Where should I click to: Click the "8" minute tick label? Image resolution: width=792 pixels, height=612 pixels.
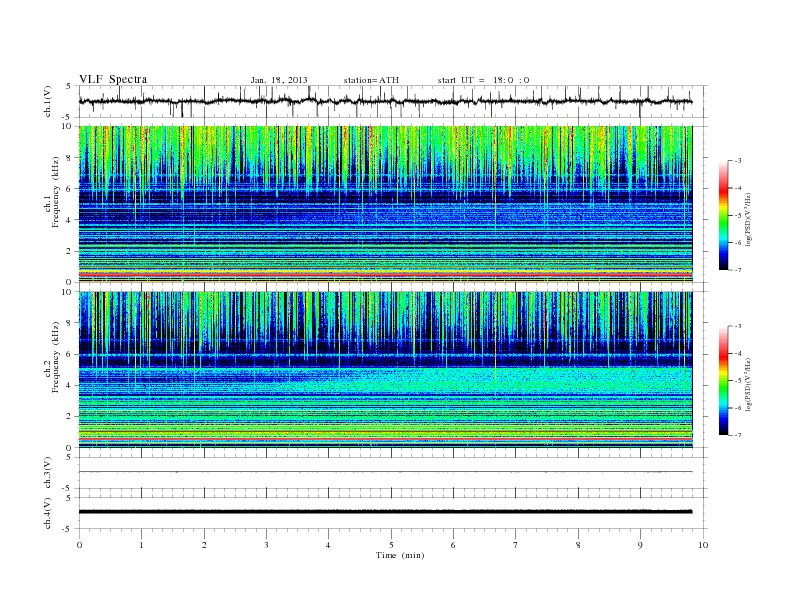pyautogui.click(x=578, y=545)
